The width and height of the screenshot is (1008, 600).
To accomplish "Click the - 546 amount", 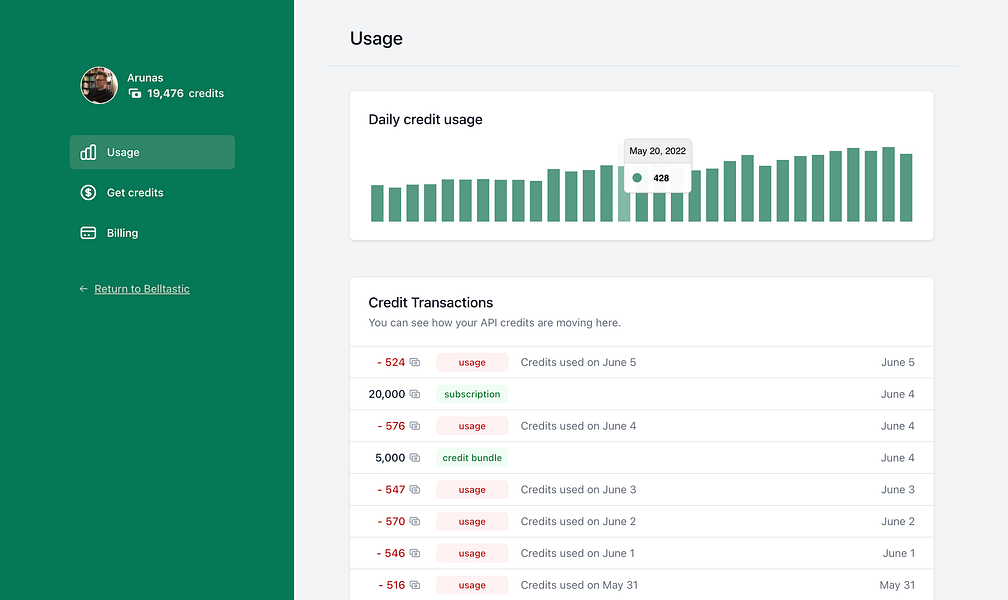I will point(391,553).
